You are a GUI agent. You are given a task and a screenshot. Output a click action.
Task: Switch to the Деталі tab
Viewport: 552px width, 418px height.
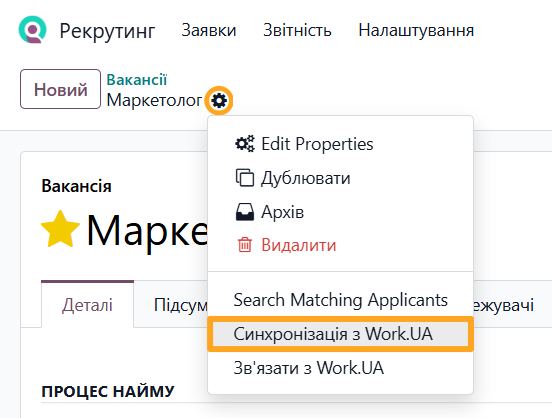(87, 305)
